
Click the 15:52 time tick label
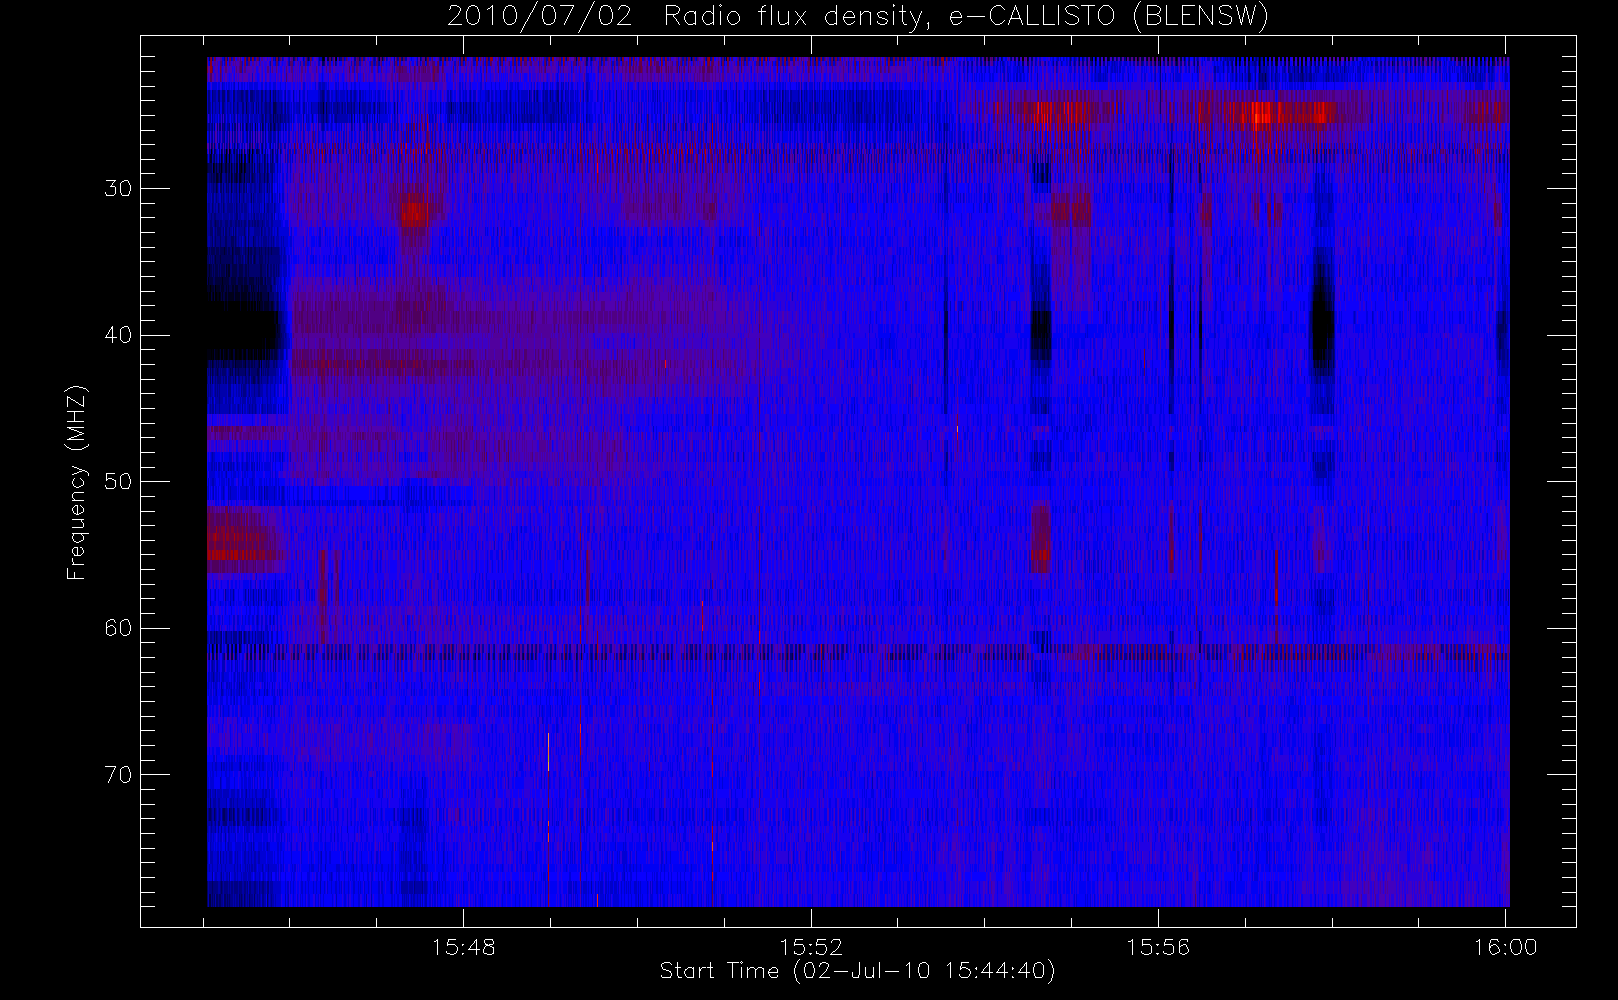811,947
